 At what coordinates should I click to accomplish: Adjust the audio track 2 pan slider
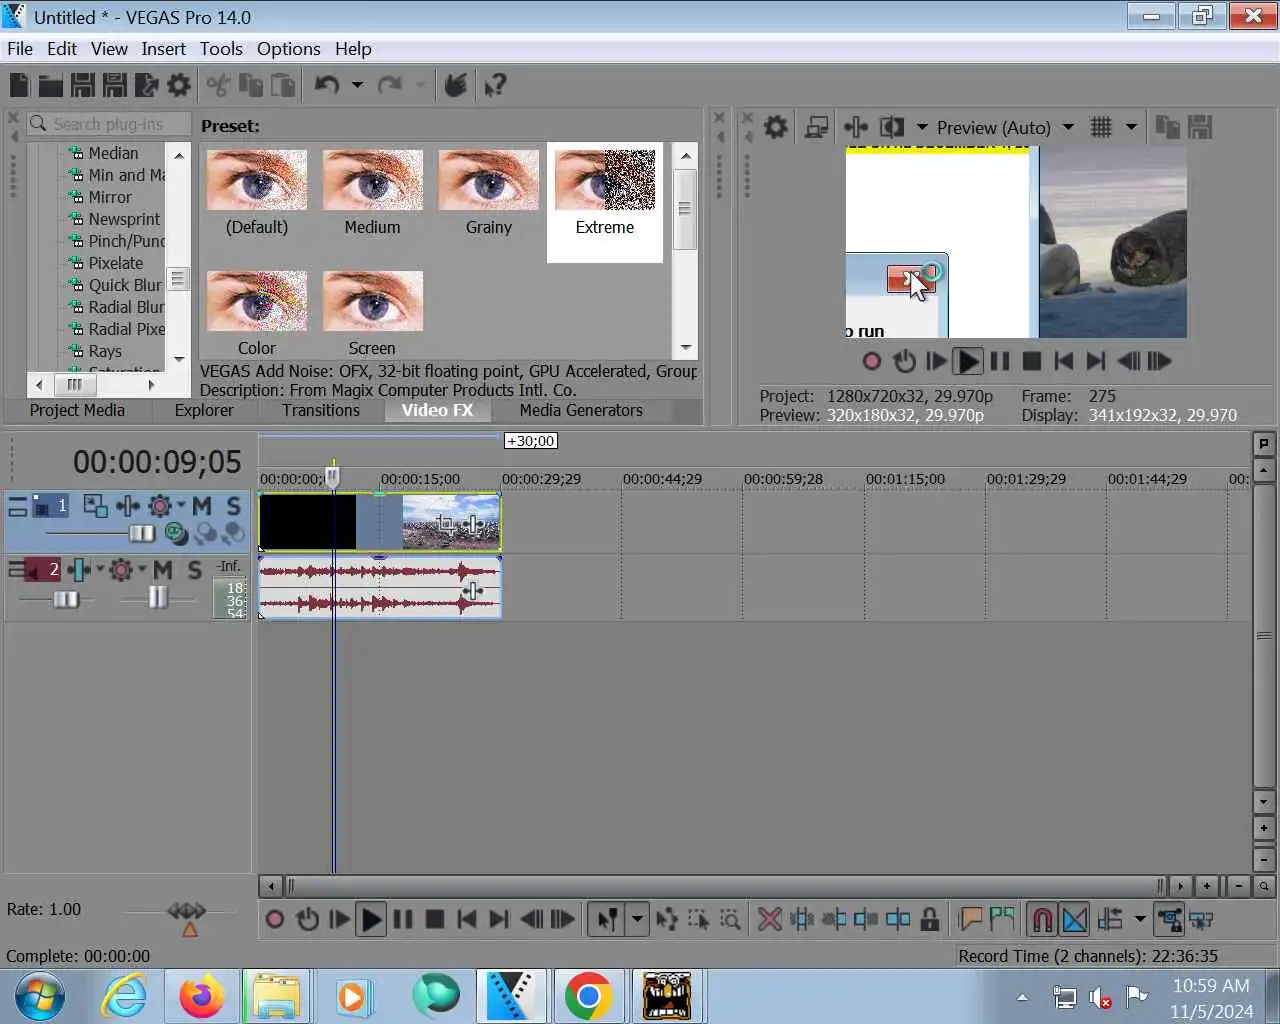pos(158,597)
